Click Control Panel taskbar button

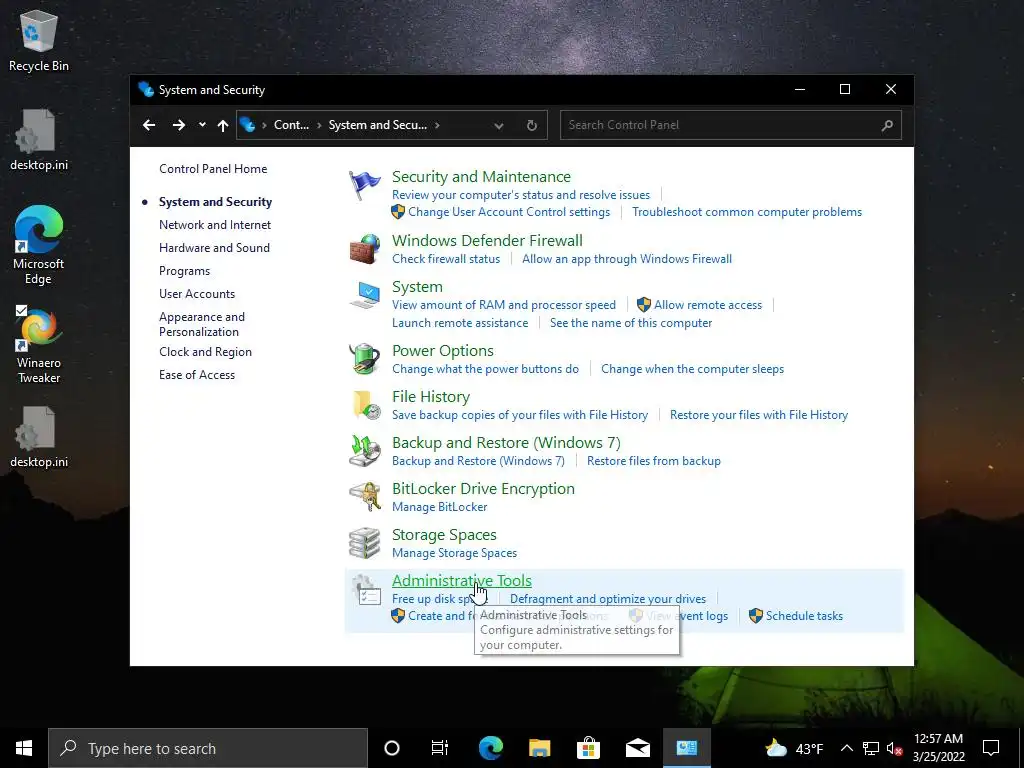(686, 748)
